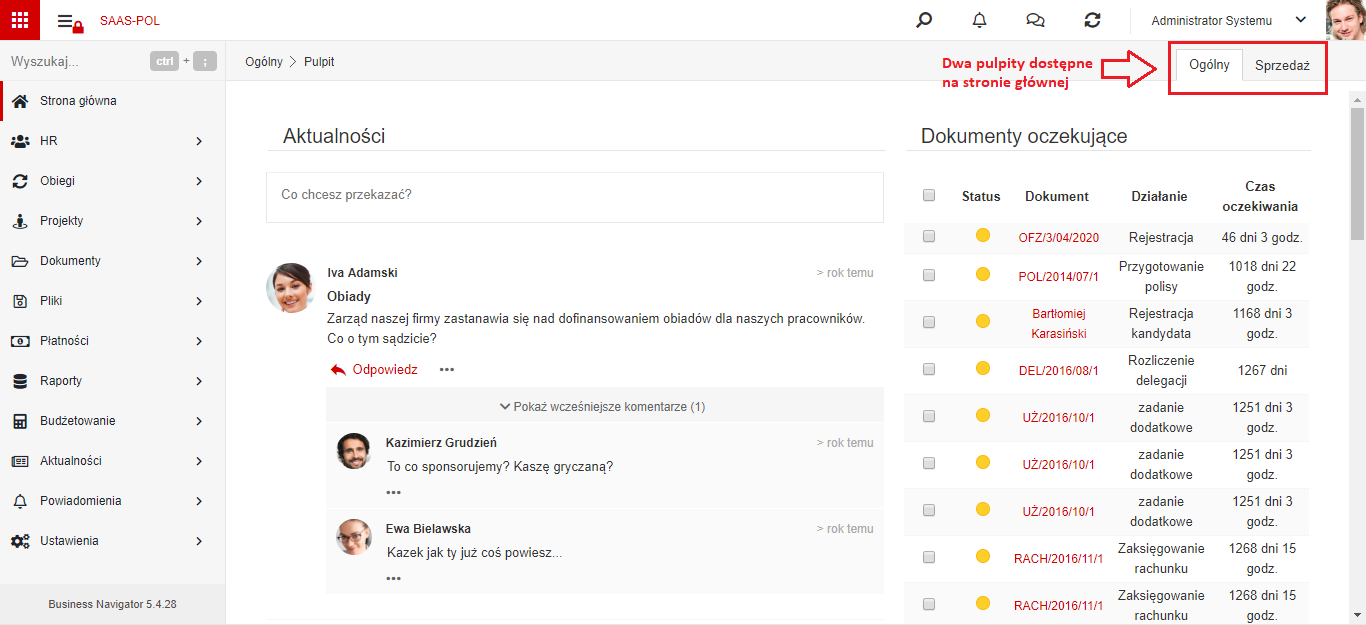Switch to the Sprzedaż dashboard tab

click(x=1282, y=65)
